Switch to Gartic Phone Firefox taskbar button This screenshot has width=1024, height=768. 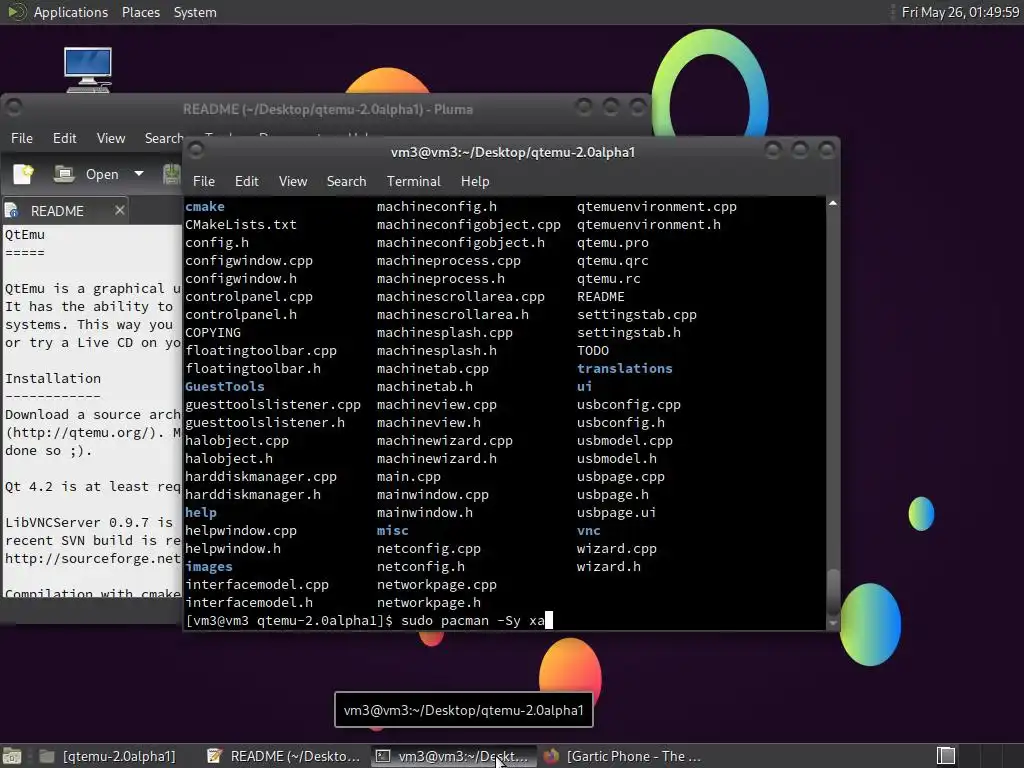(622, 756)
